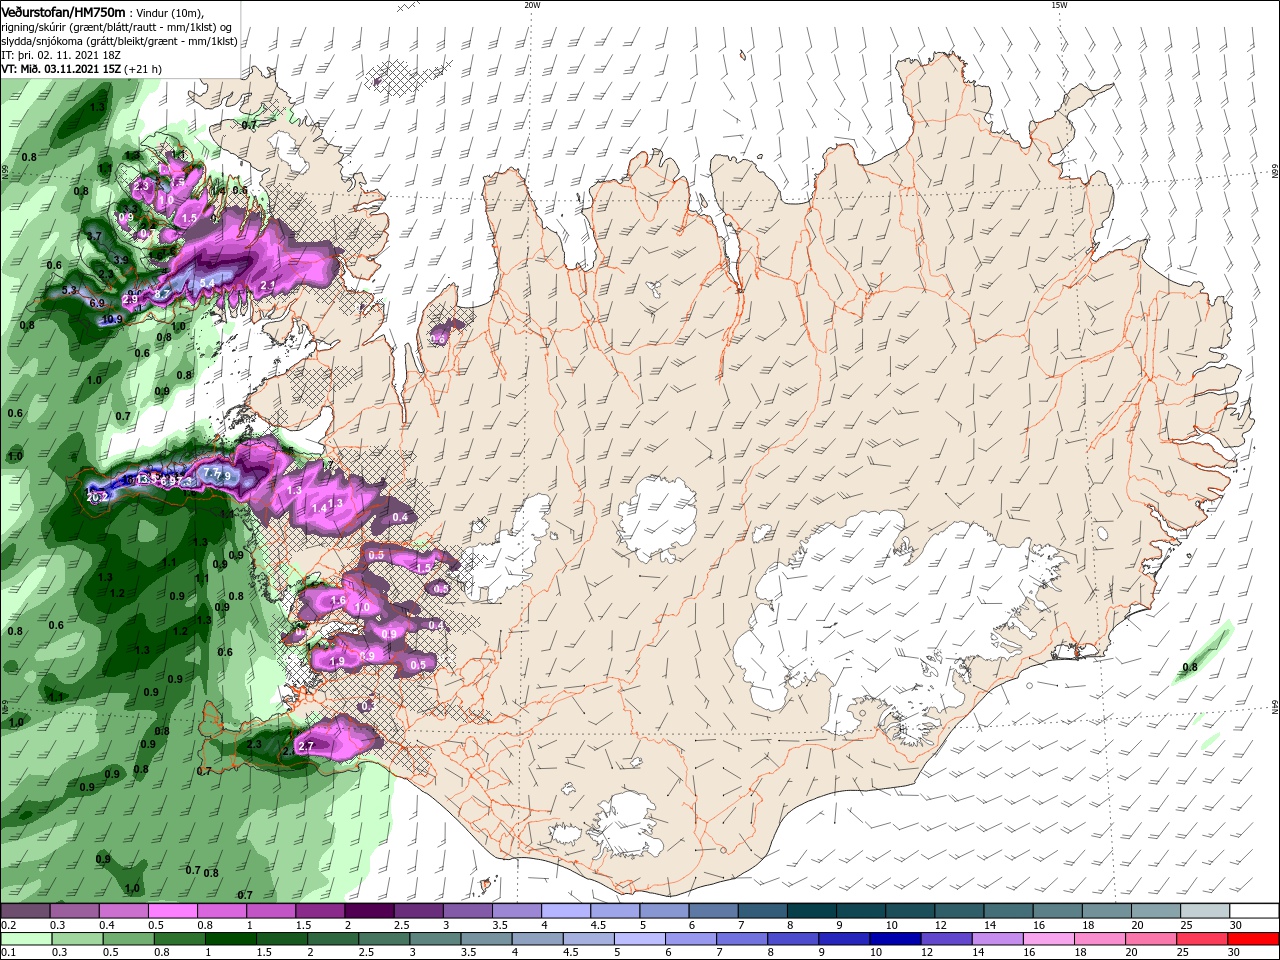The image size is (1280, 960).
Task: Click the 3.7 rain value label
Action: (x=95, y=236)
